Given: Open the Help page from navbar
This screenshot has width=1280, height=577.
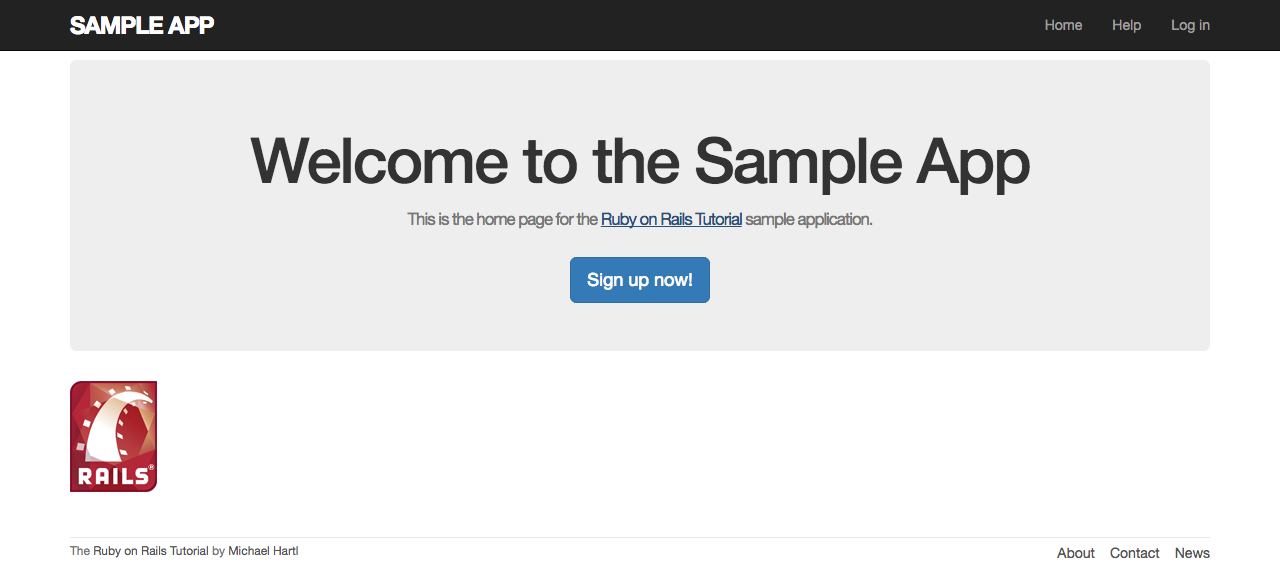Looking at the screenshot, I should [x=1126, y=25].
